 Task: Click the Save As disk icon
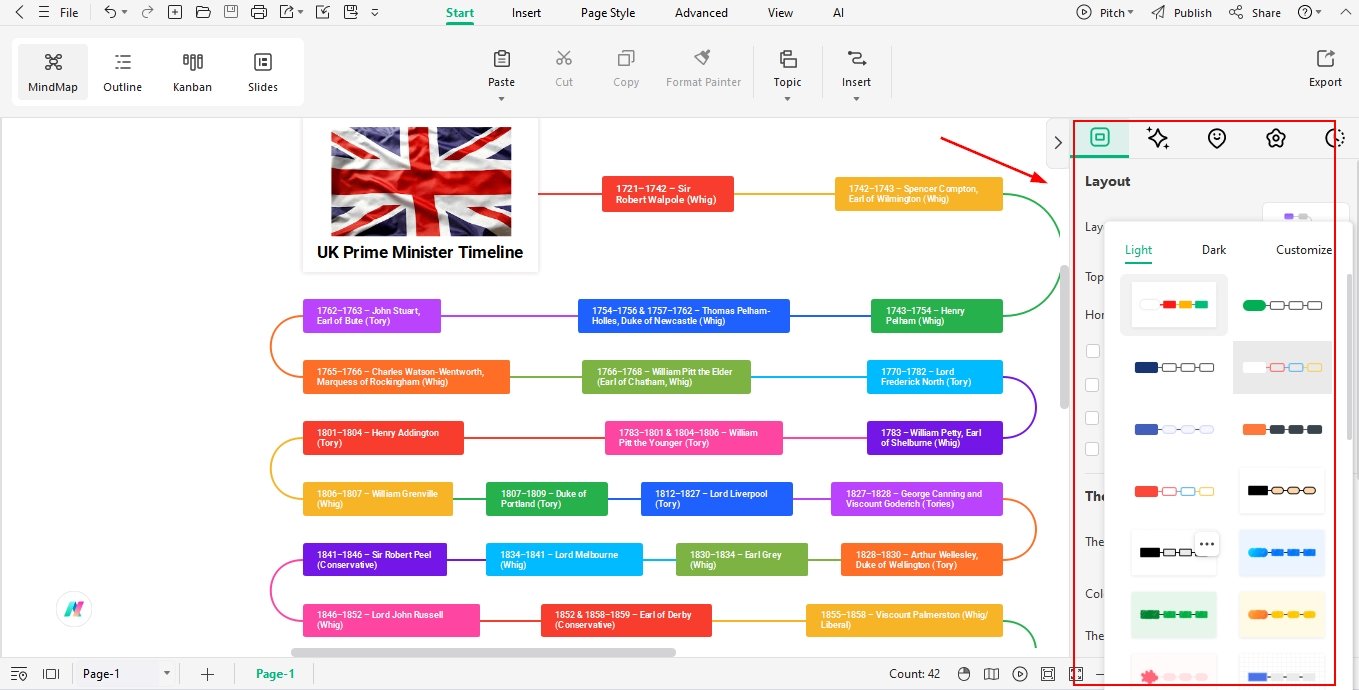[x=350, y=13]
